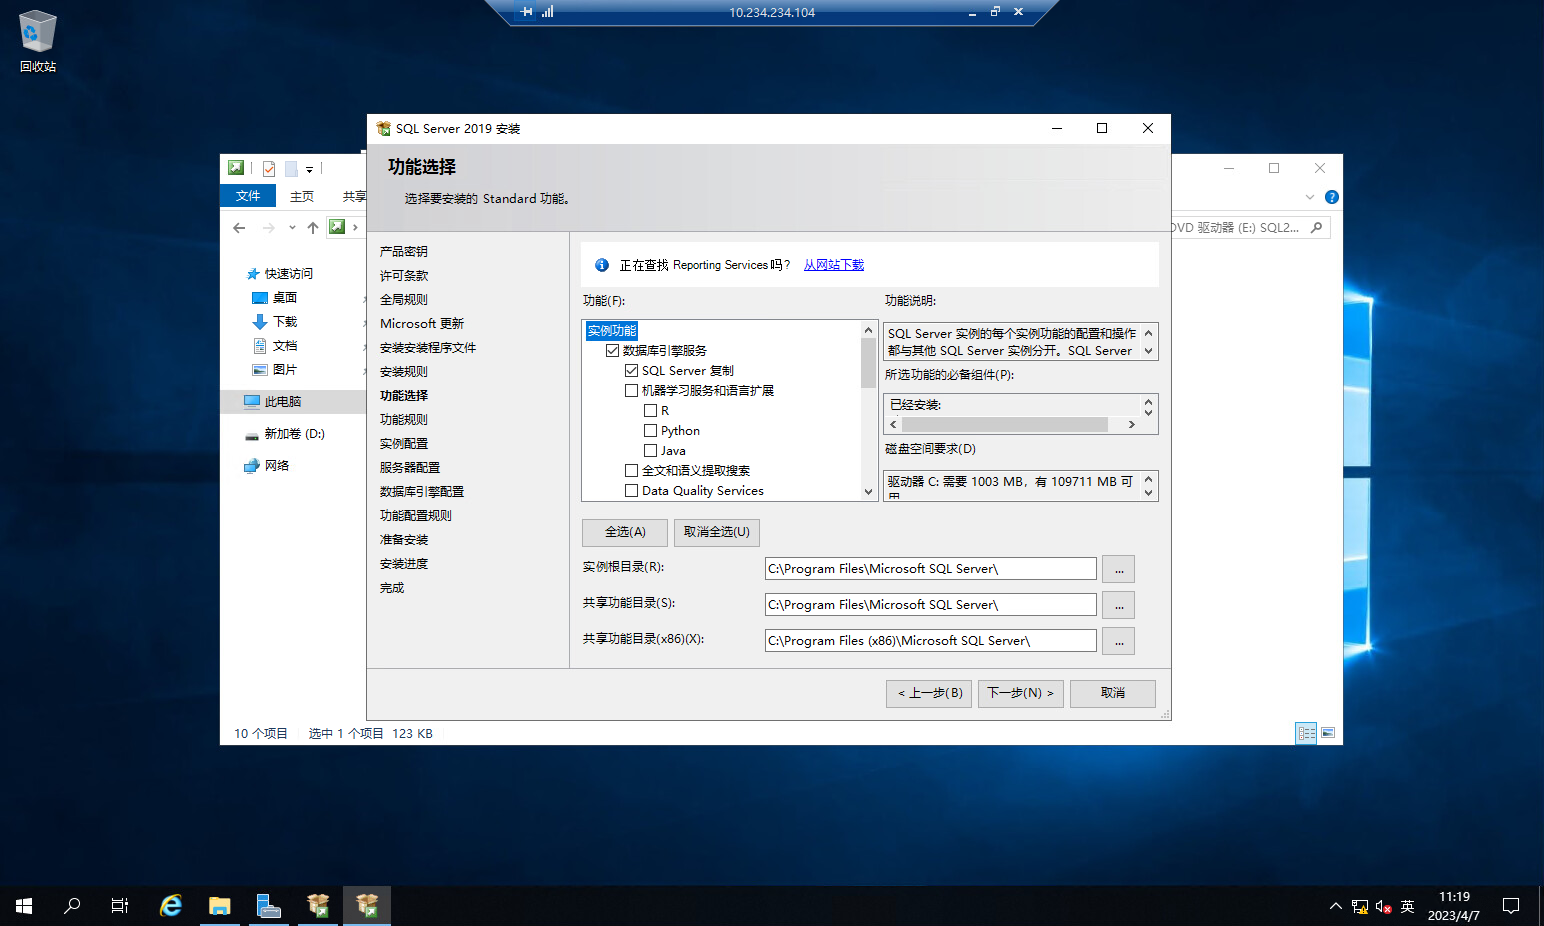Viewport: 1544px width, 926px height.
Task: Show hidden system tray icons
Action: click(1335, 906)
